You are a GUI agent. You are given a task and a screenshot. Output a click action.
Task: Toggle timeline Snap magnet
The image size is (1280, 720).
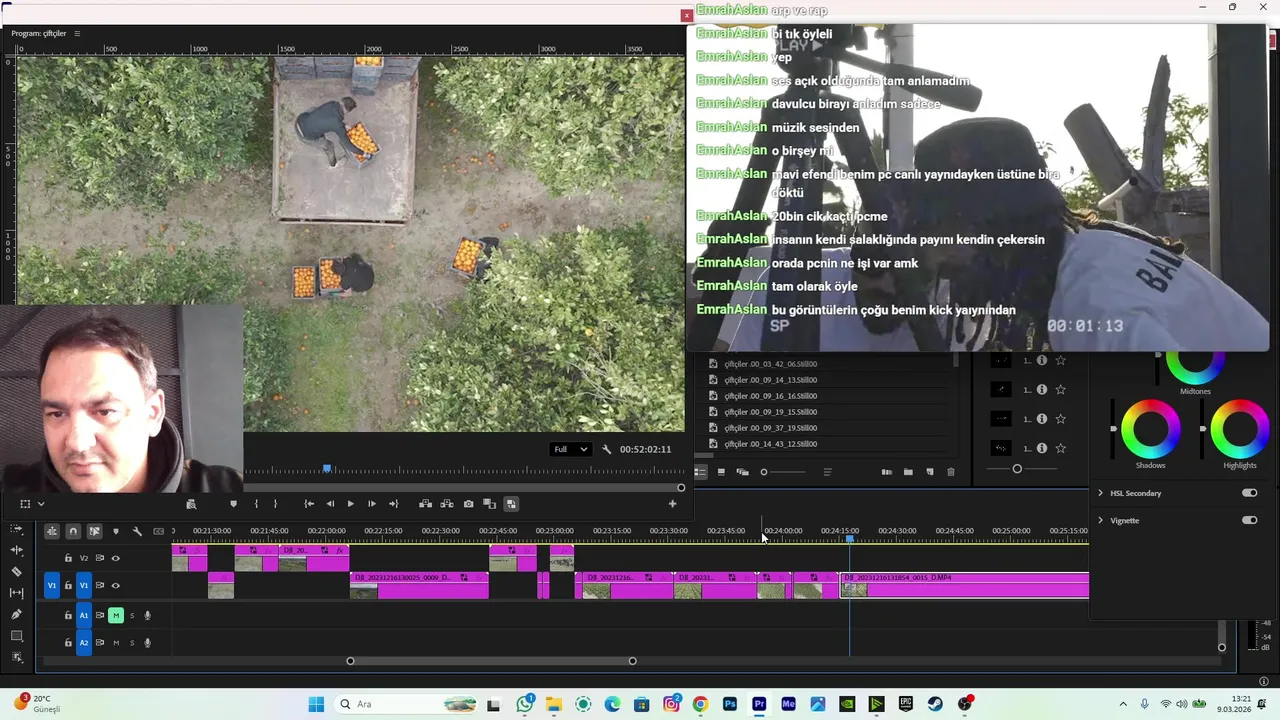tap(73, 531)
